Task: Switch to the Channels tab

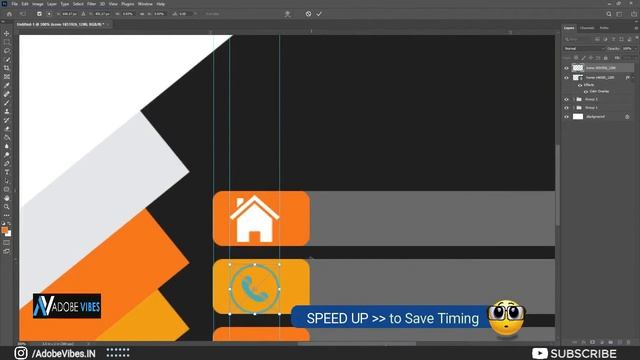Action: coord(587,28)
